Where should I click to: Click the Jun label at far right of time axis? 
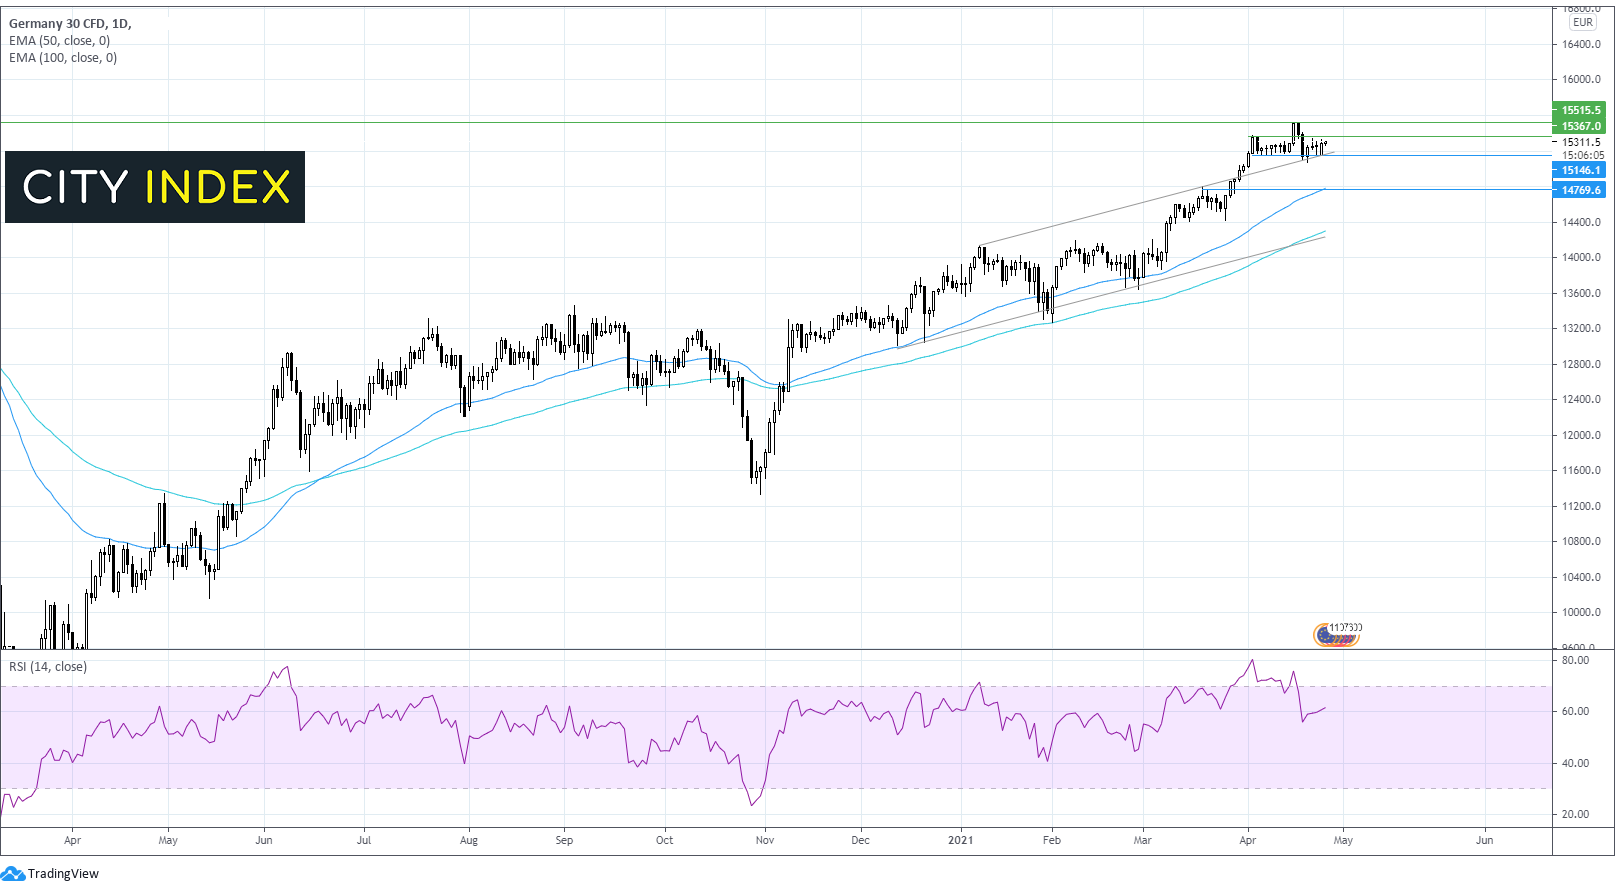tap(1484, 840)
